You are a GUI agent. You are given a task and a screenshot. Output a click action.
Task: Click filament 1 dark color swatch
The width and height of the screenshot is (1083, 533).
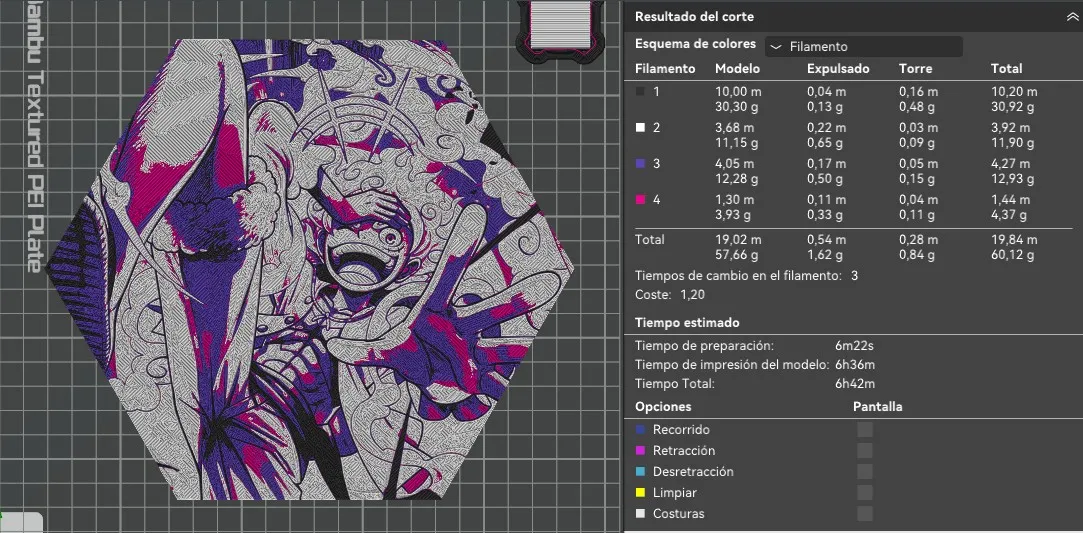pyautogui.click(x=640, y=92)
